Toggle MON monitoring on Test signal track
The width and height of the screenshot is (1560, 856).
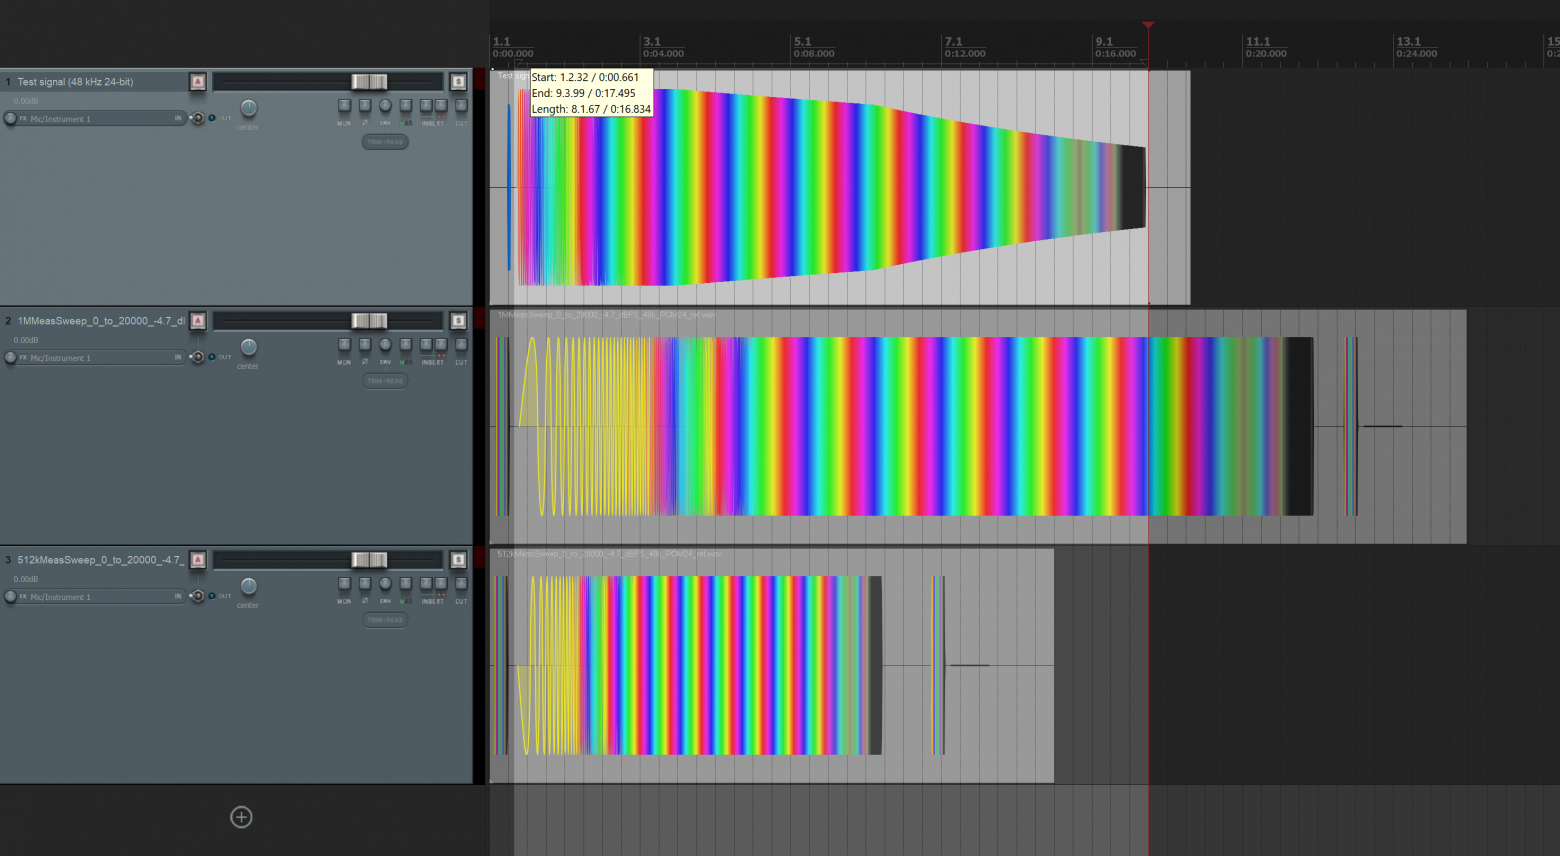[344, 105]
